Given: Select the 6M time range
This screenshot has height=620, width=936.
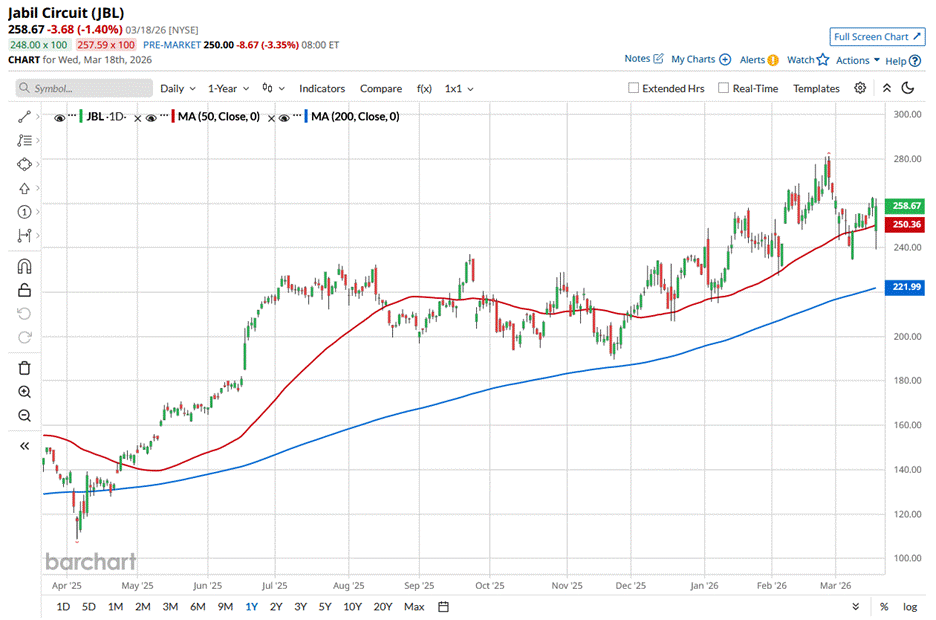Looking at the screenshot, I should [x=198, y=607].
